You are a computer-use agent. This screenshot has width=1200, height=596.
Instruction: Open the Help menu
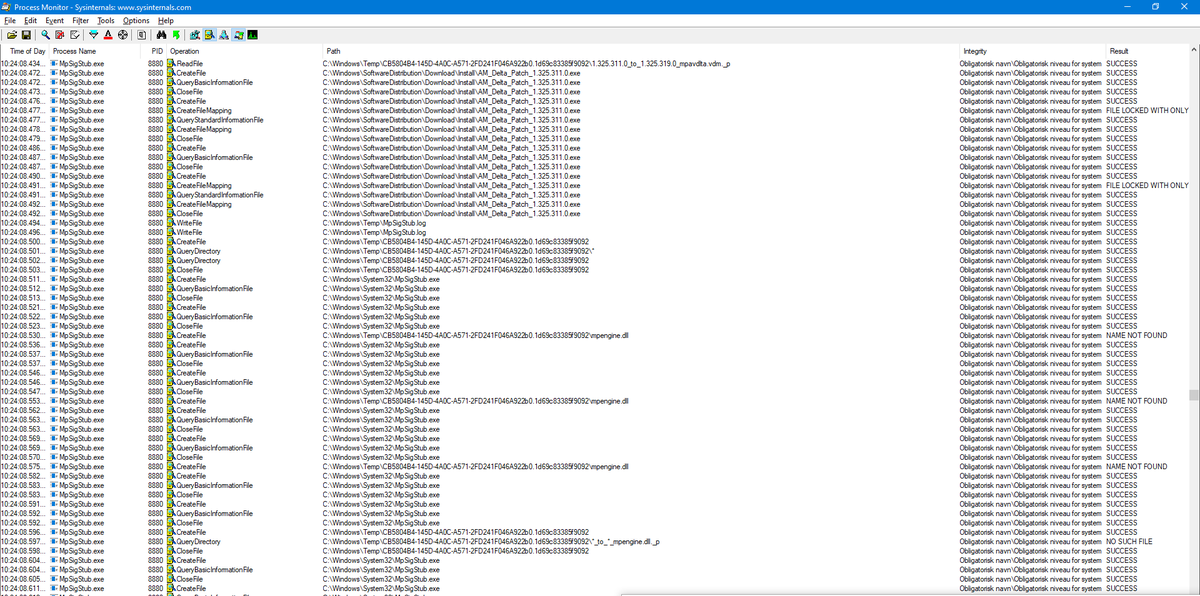click(x=166, y=20)
